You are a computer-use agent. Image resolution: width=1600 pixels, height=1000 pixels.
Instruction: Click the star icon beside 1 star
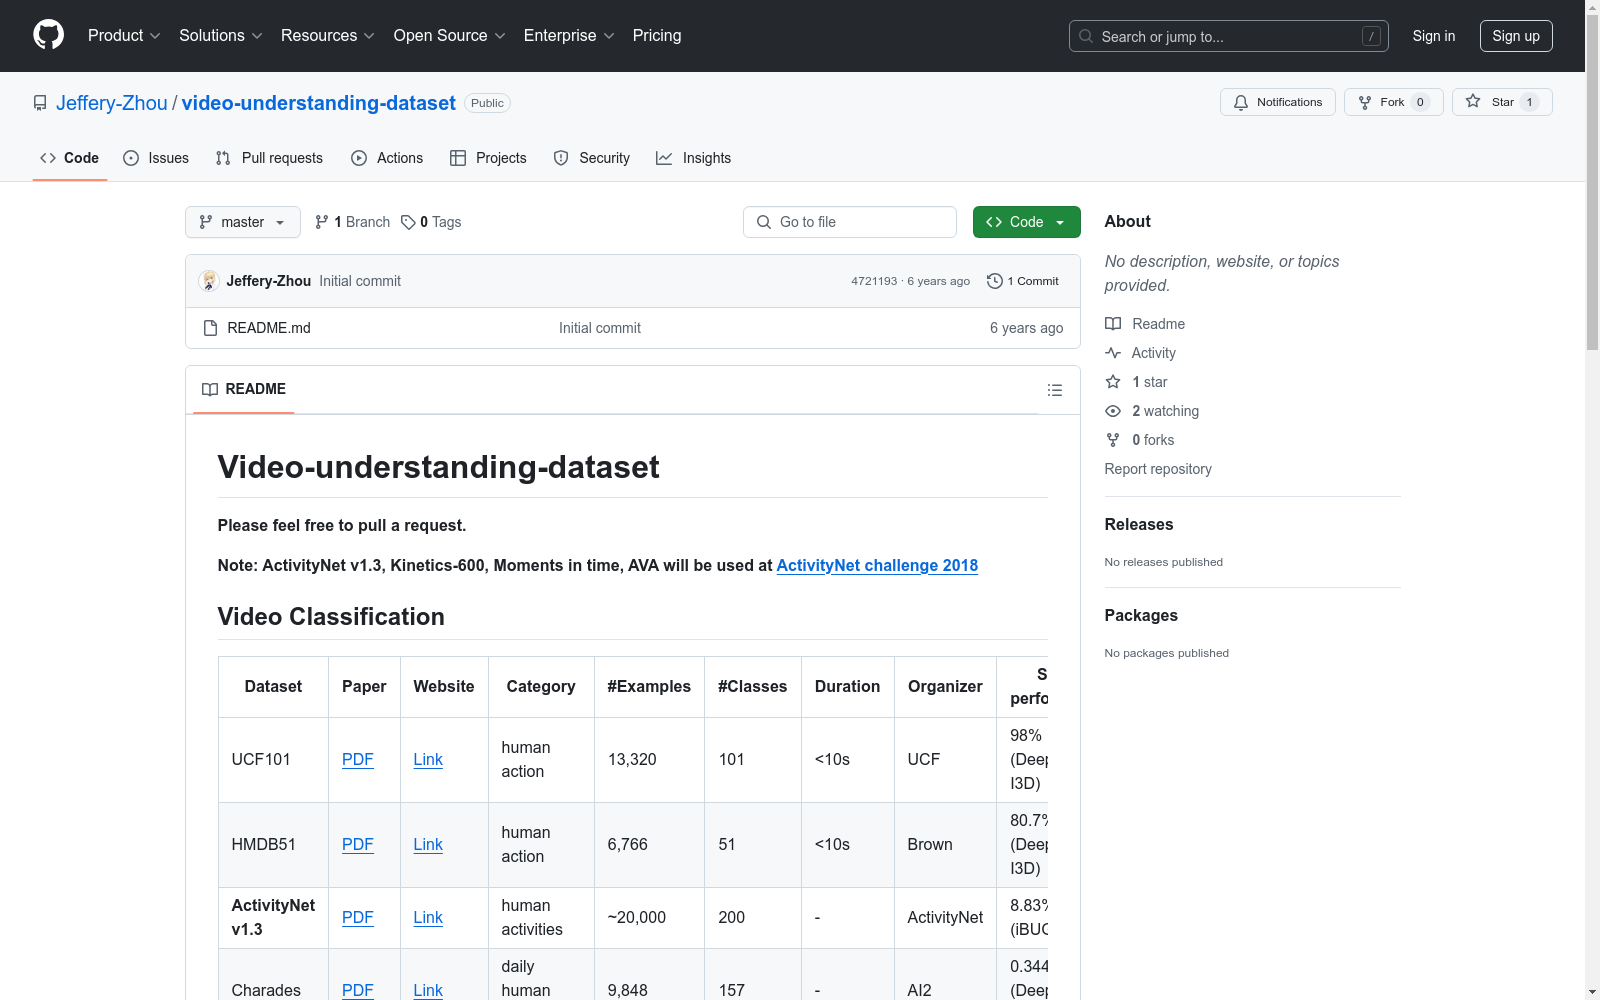coord(1113,382)
